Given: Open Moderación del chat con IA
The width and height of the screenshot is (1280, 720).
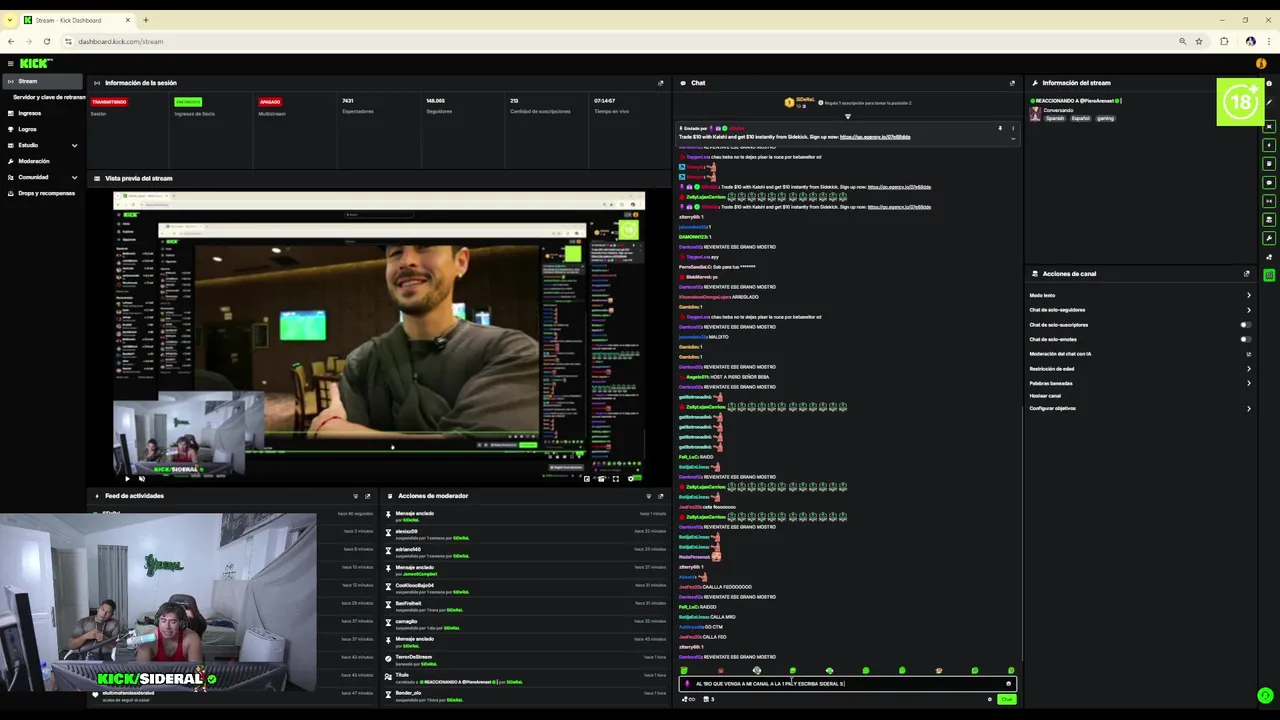Looking at the screenshot, I should coord(1139,354).
